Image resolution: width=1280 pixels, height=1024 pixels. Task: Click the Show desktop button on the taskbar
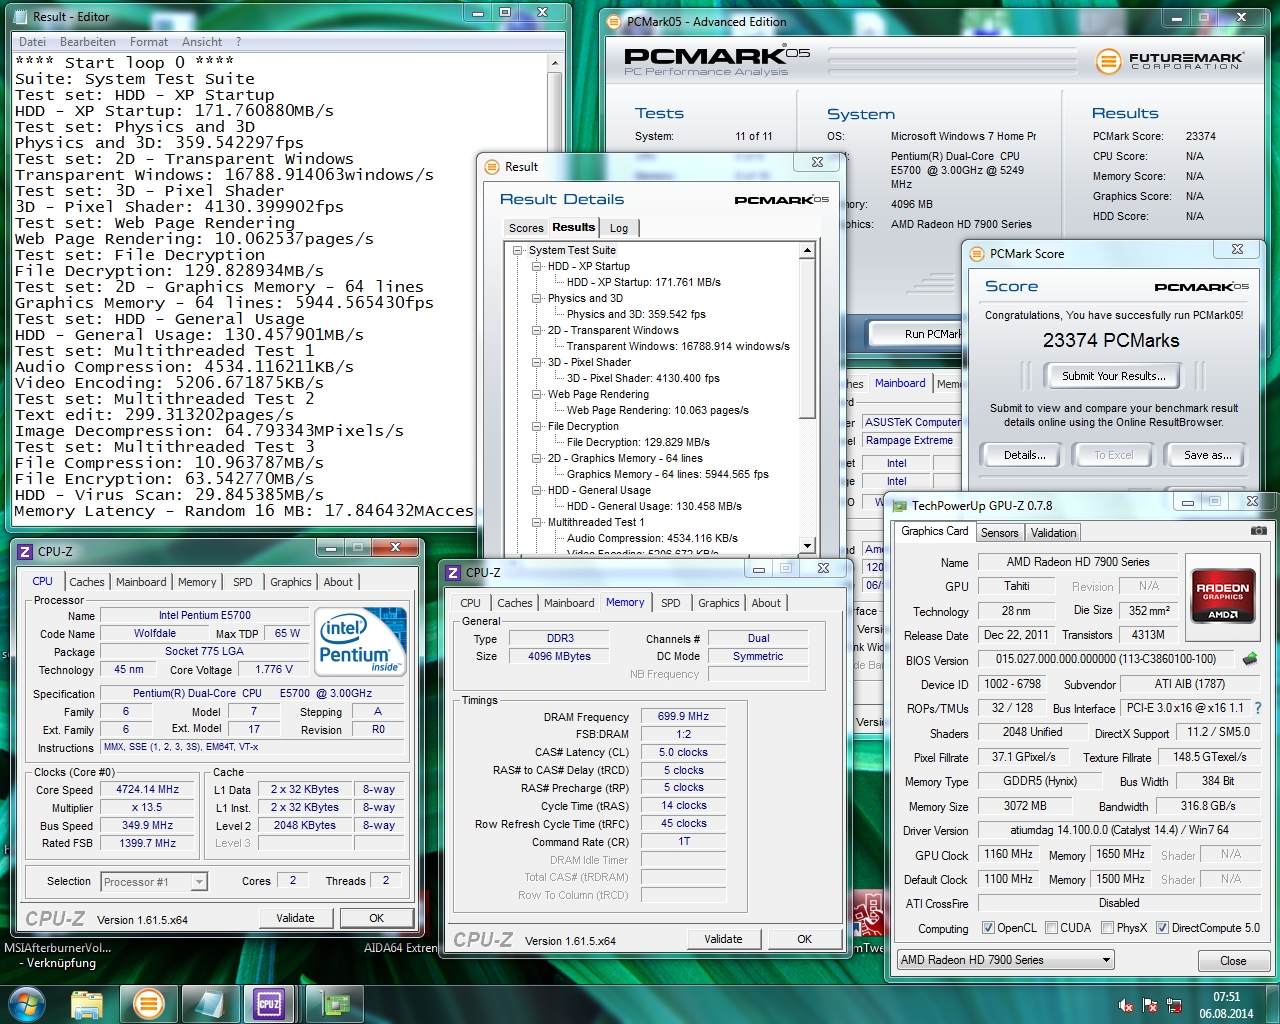1272,1004
